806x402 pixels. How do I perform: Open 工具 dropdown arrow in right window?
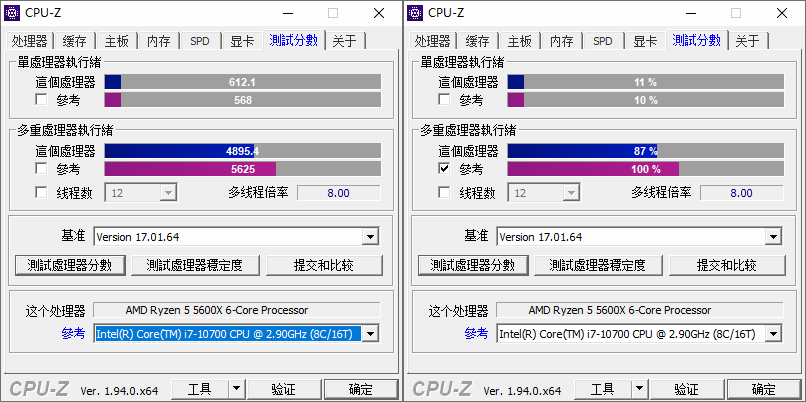pyautogui.click(x=639, y=389)
